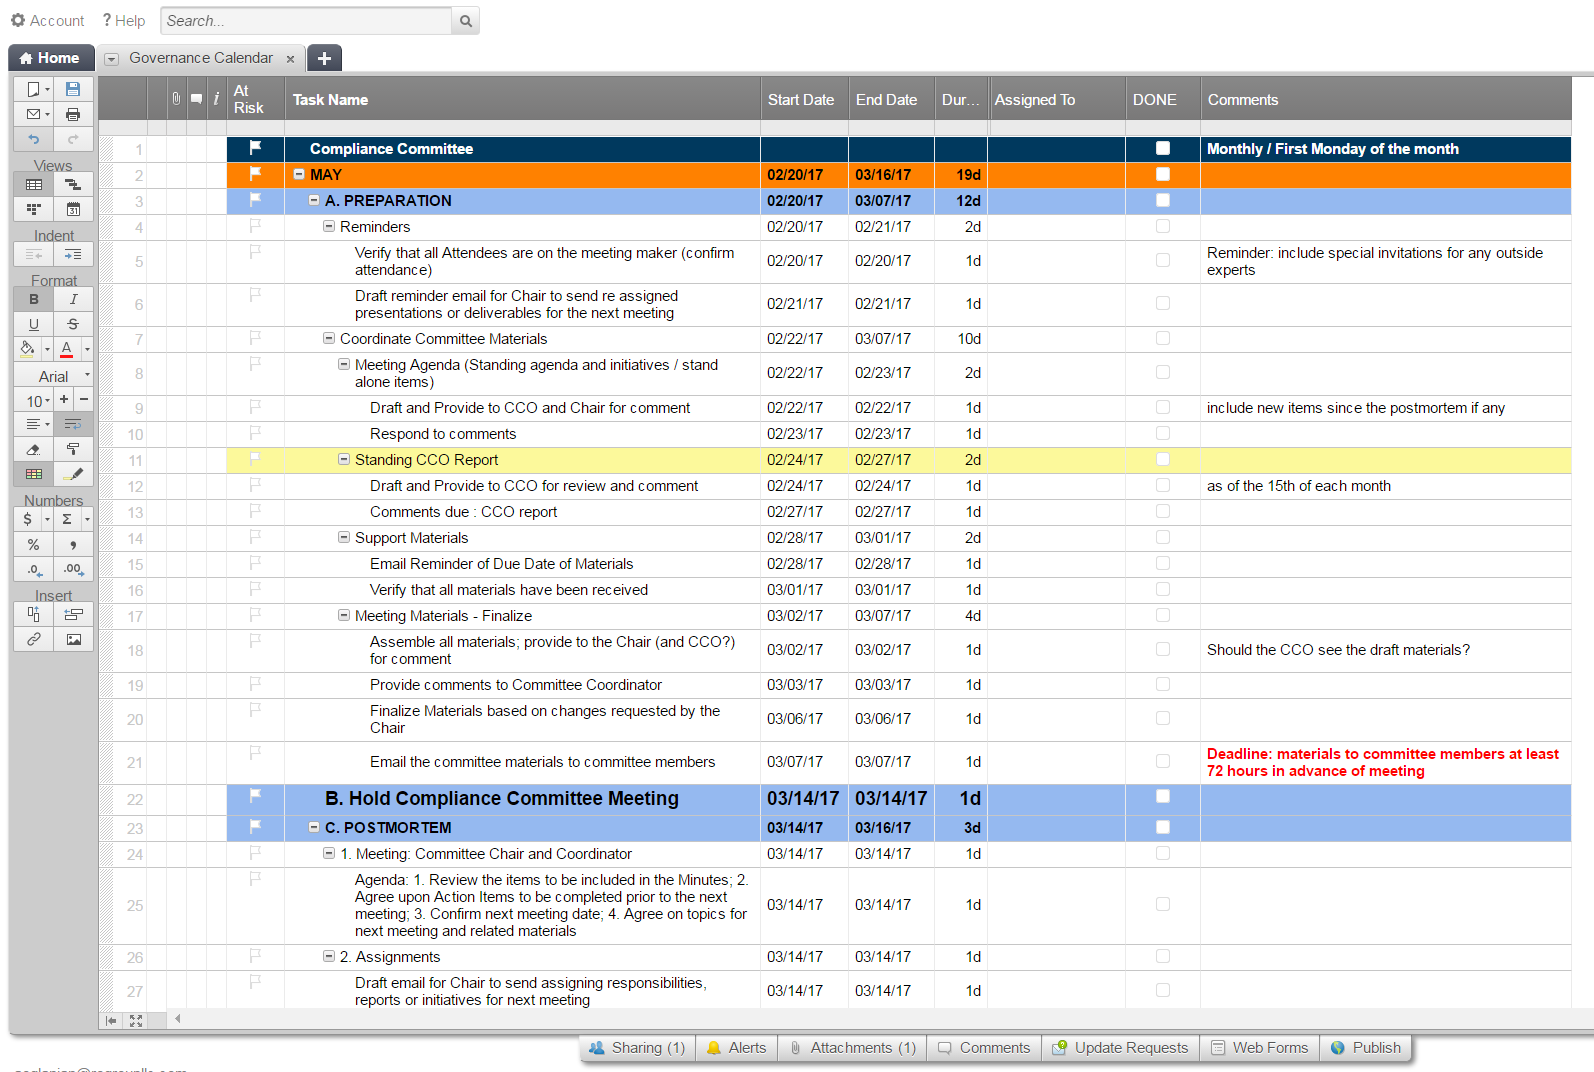The width and height of the screenshot is (1594, 1072).
Task: Open the bottom Comments tab
Action: click(984, 1048)
